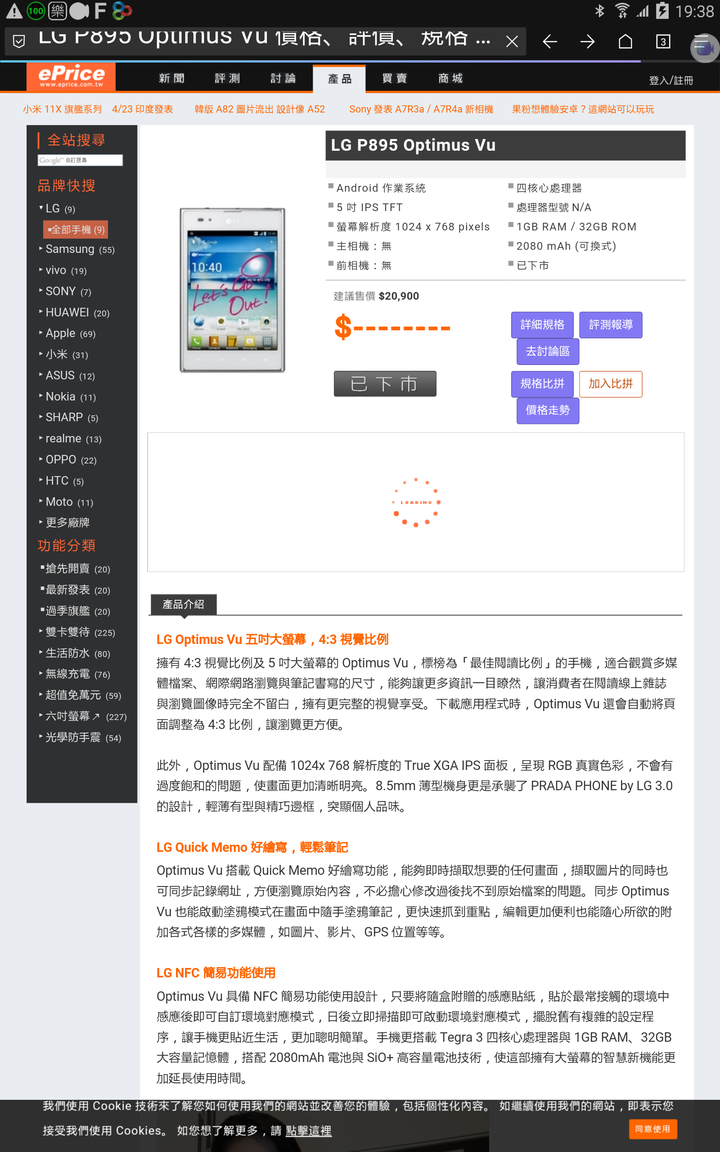Click the 詳細規格 button
This screenshot has width=720, height=1152.
(542, 325)
